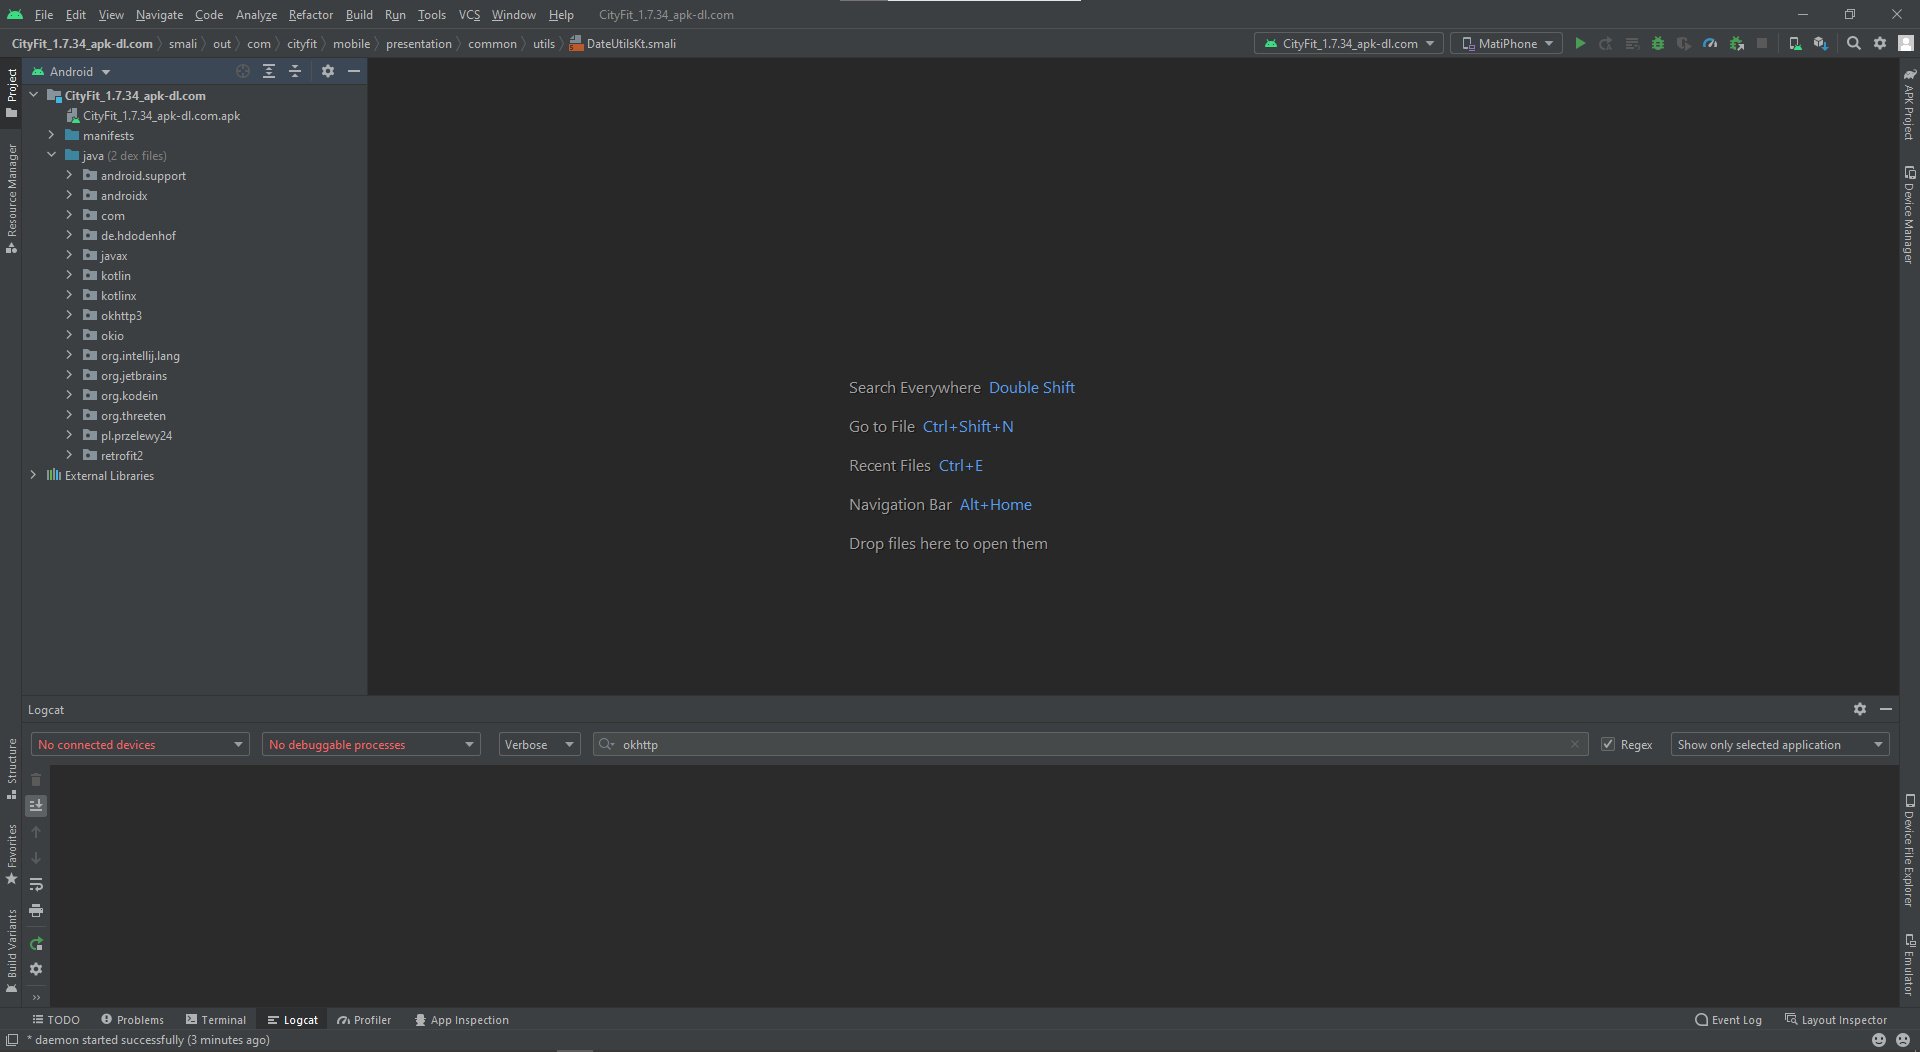The image size is (1920, 1052).
Task: Open the Refactor menu
Action: tap(310, 15)
